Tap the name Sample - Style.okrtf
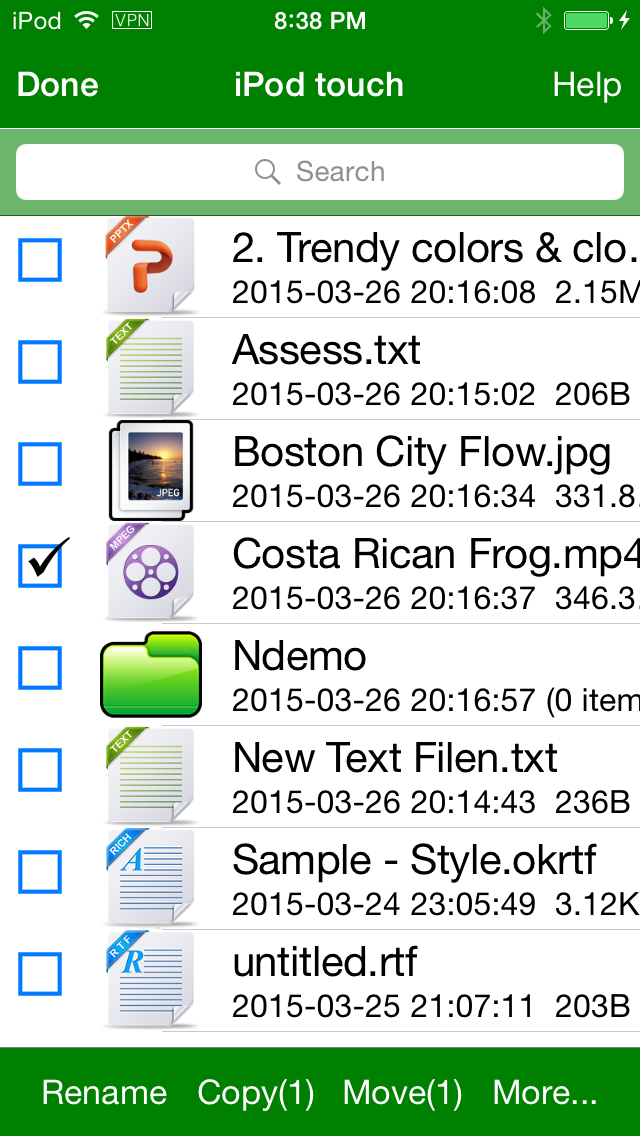This screenshot has width=640, height=1136. 415,861
